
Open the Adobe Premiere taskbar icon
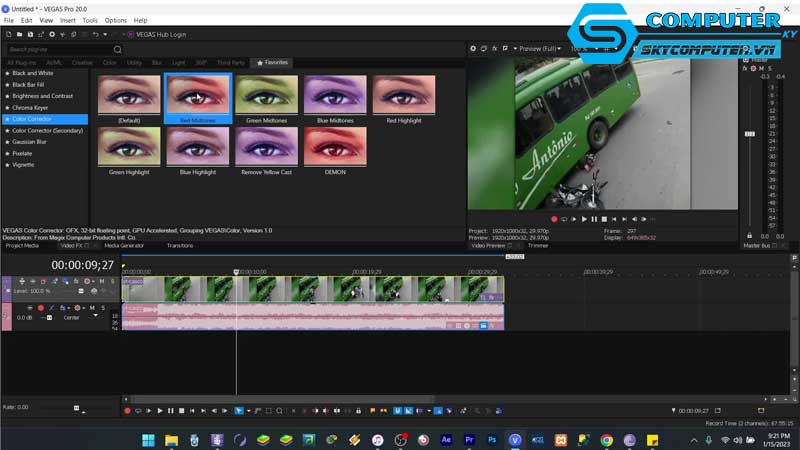click(469, 440)
